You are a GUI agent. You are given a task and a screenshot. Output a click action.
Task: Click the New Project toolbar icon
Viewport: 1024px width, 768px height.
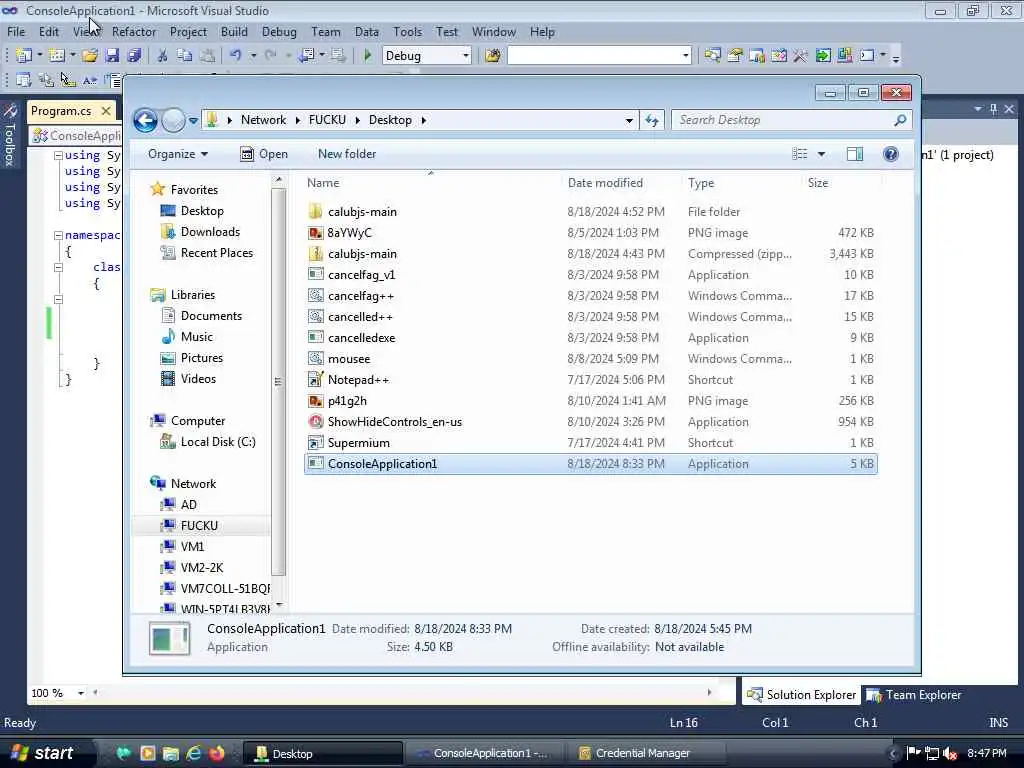[x=24, y=56]
